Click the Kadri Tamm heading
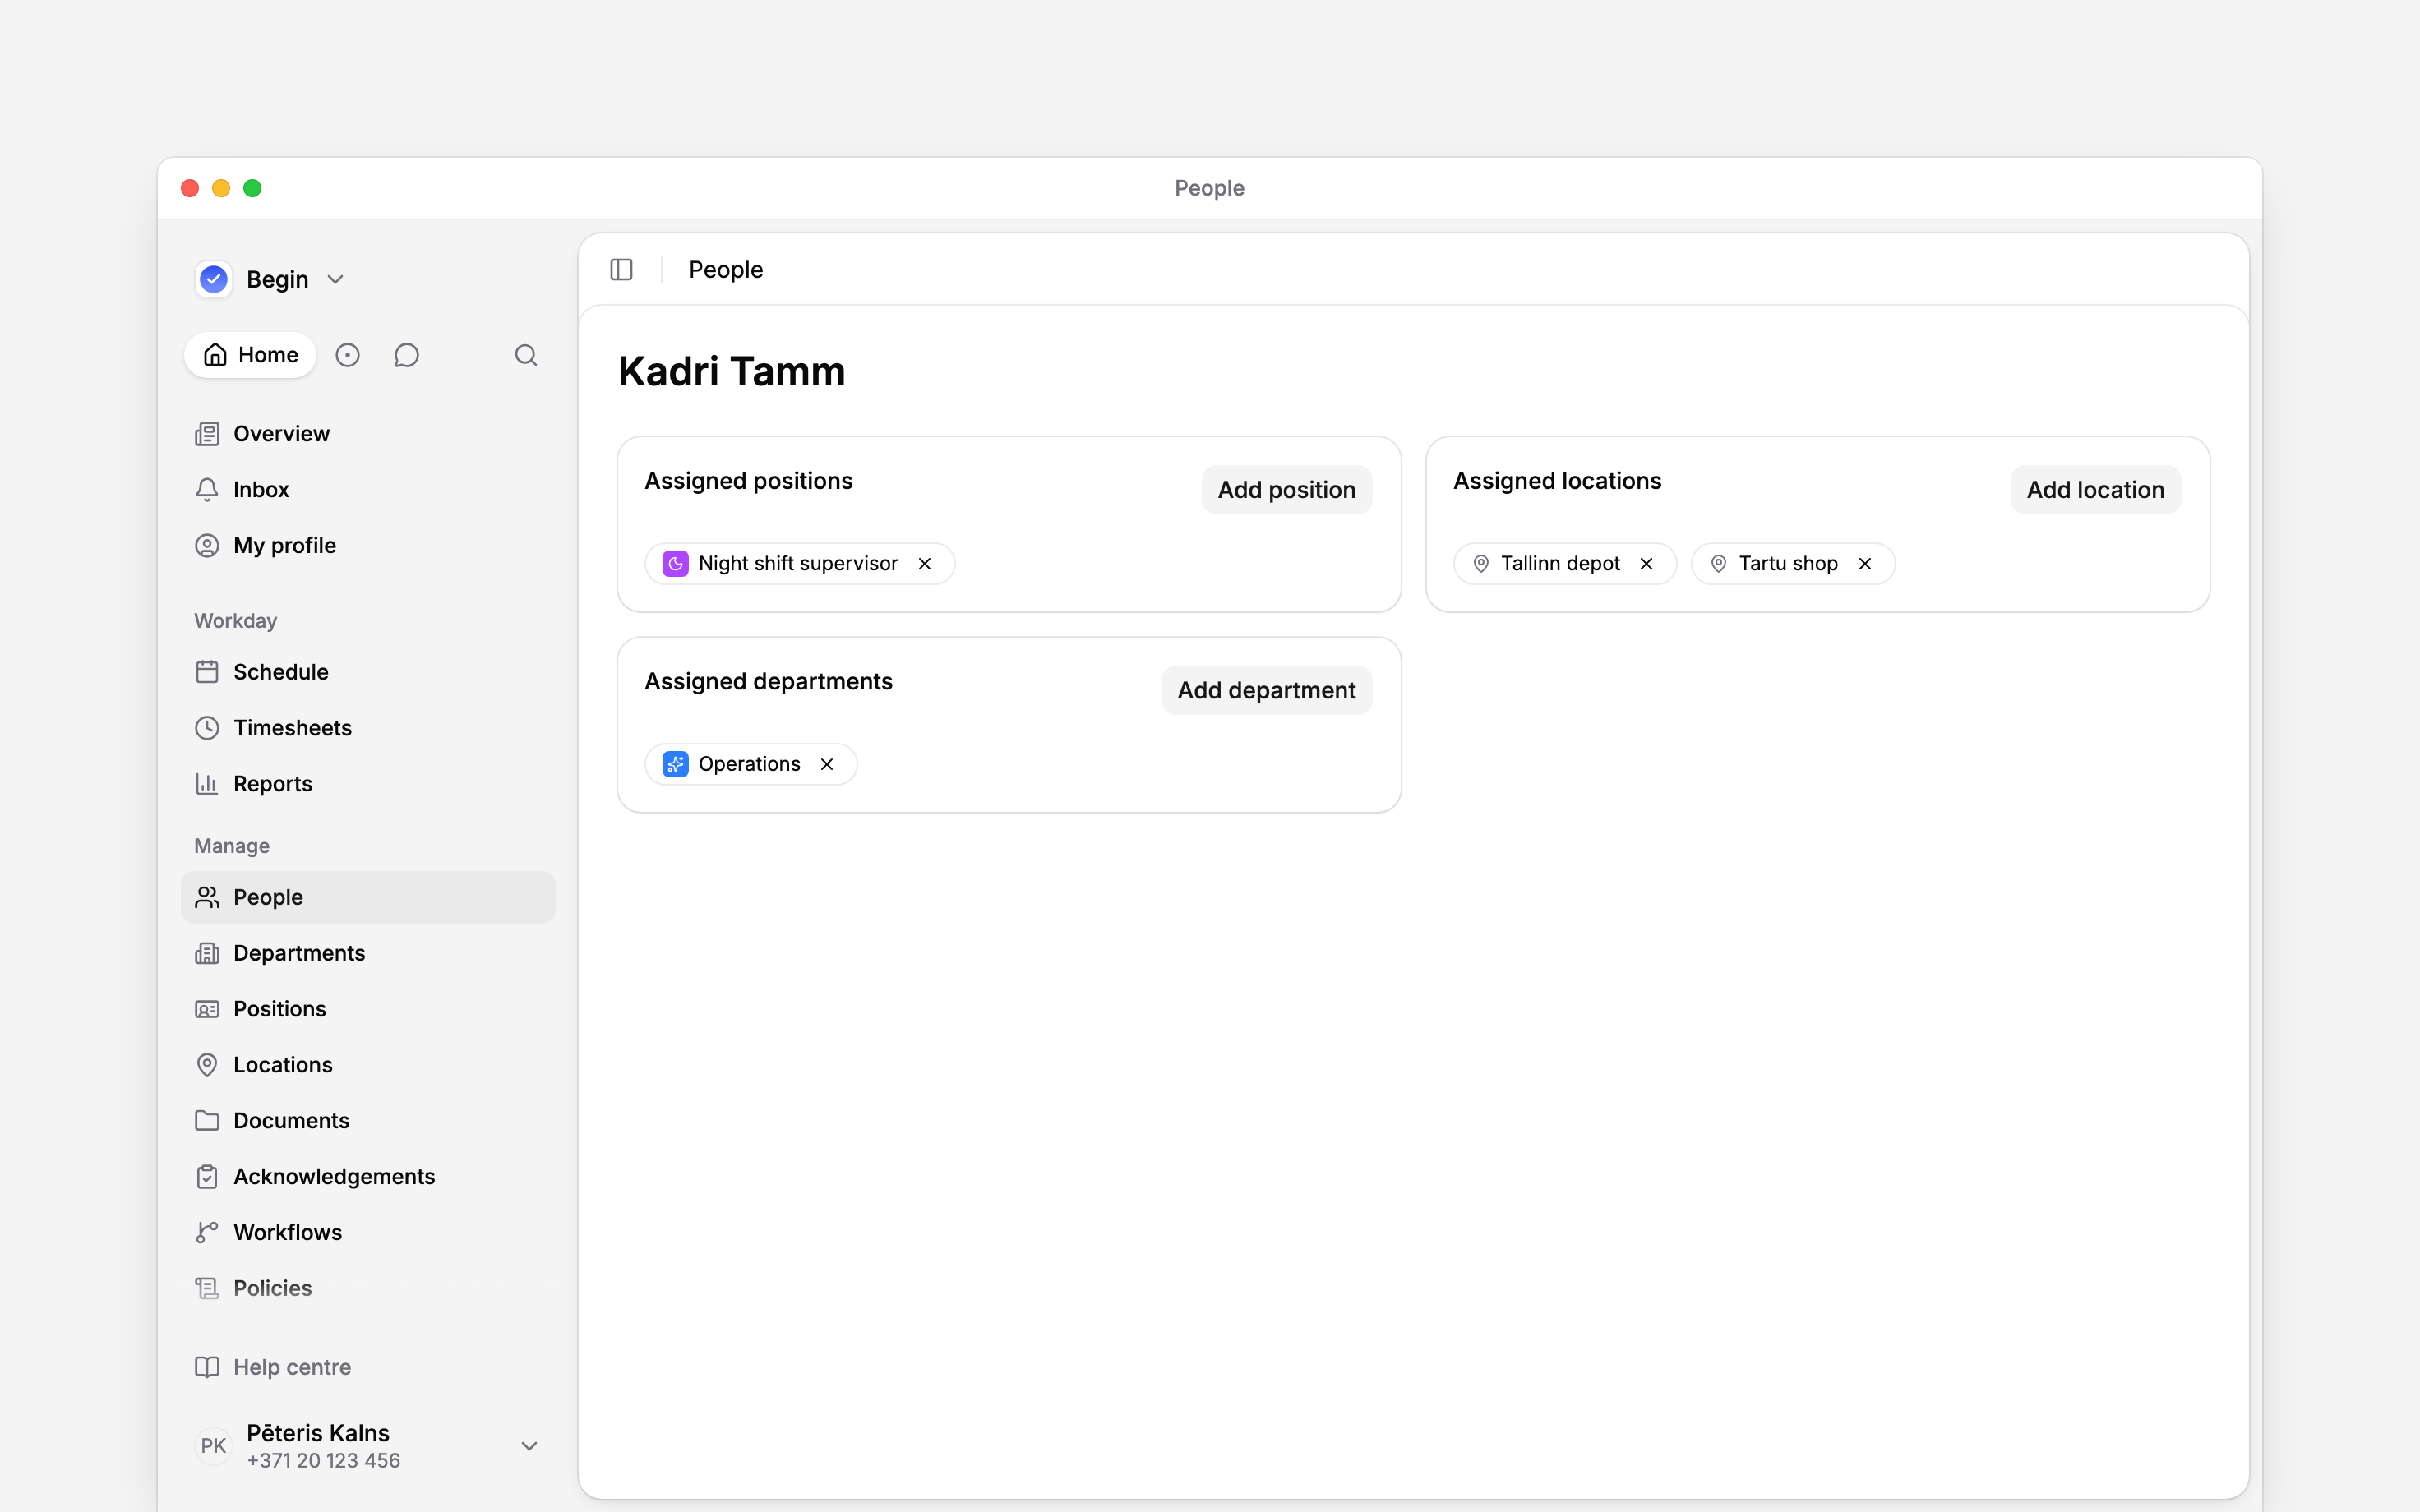 732,371
